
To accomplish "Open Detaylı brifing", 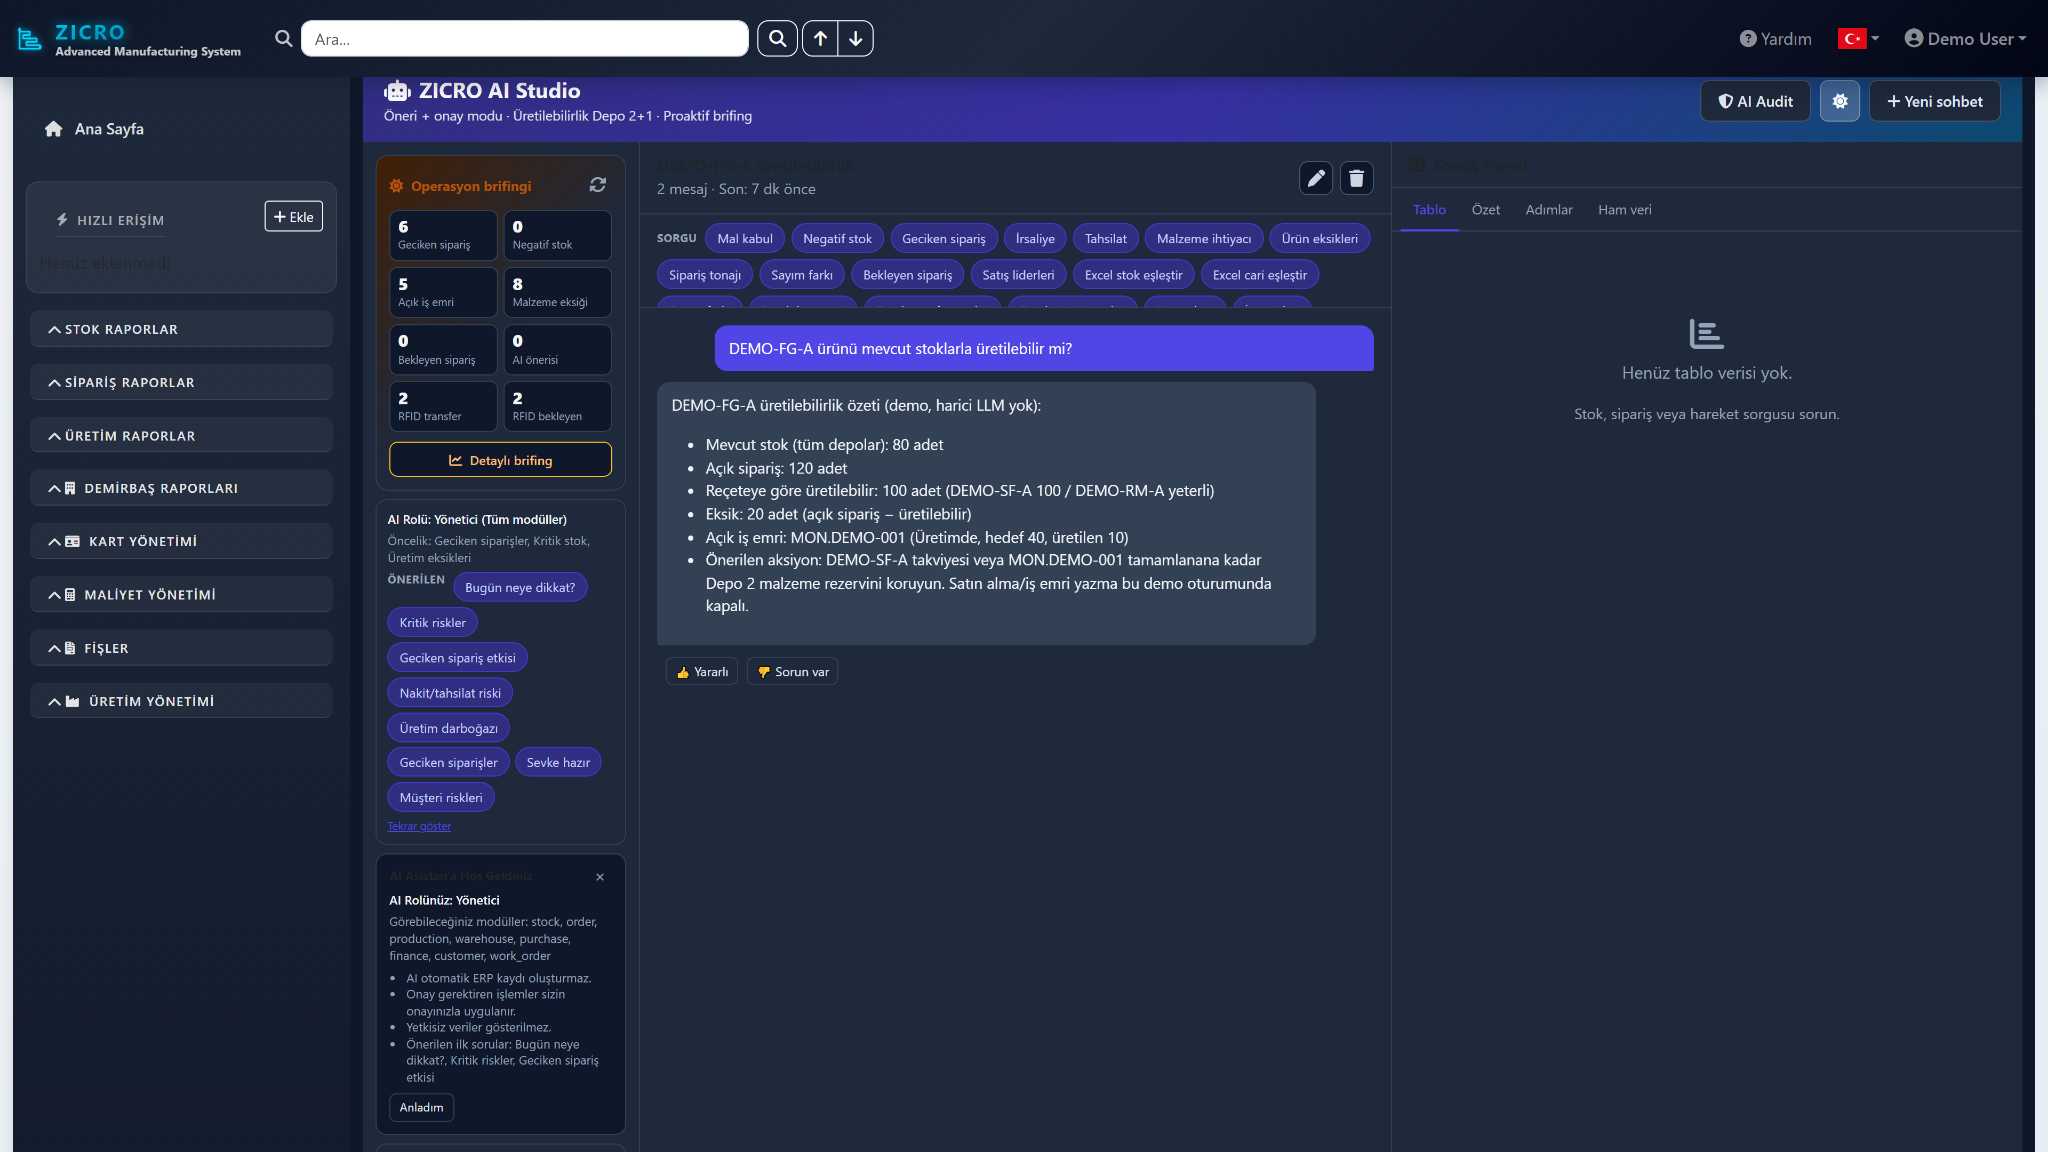I will point(500,460).
